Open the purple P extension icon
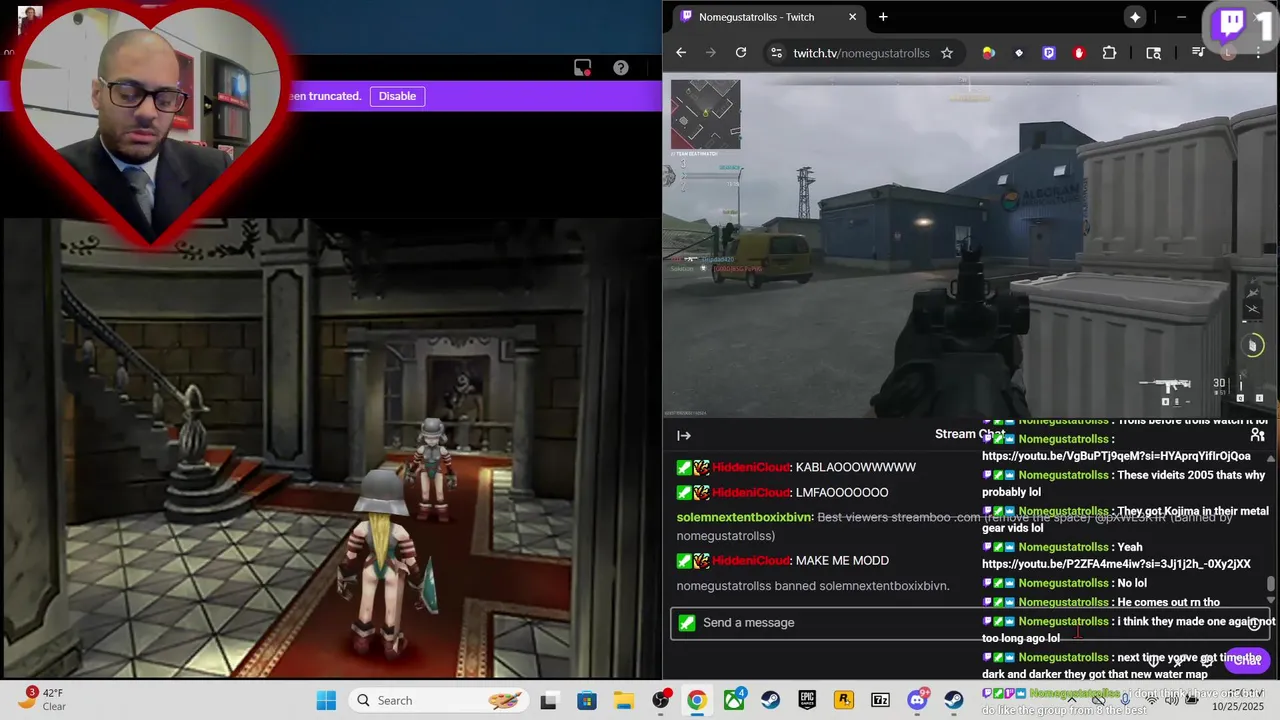Viewport: 1280px width, 720px height. pos(1049,53)
